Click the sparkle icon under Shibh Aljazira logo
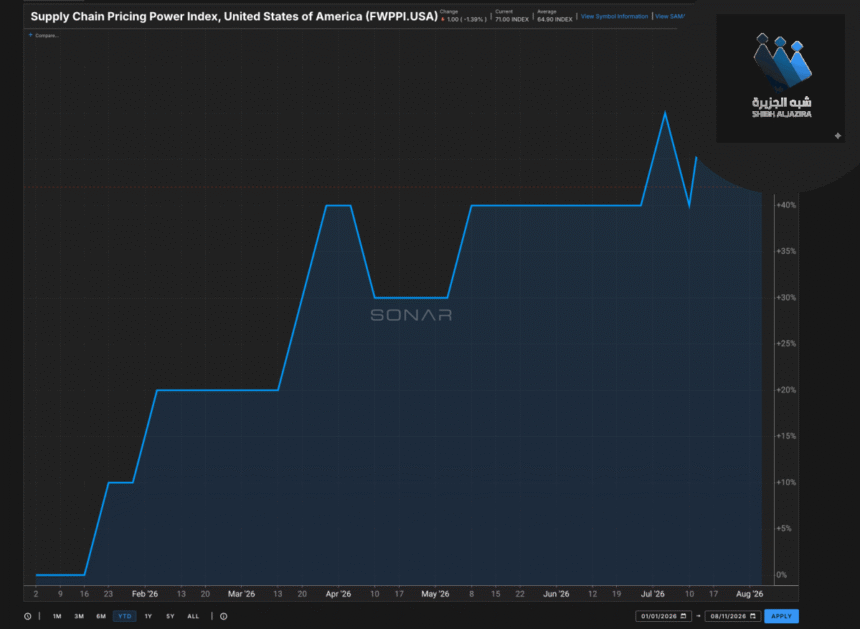The width and height of the screenshot is (860, 629). [x=838, y=135]
